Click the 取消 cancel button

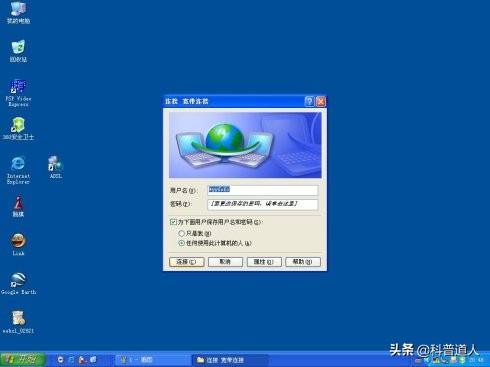[x=225, y=262]
